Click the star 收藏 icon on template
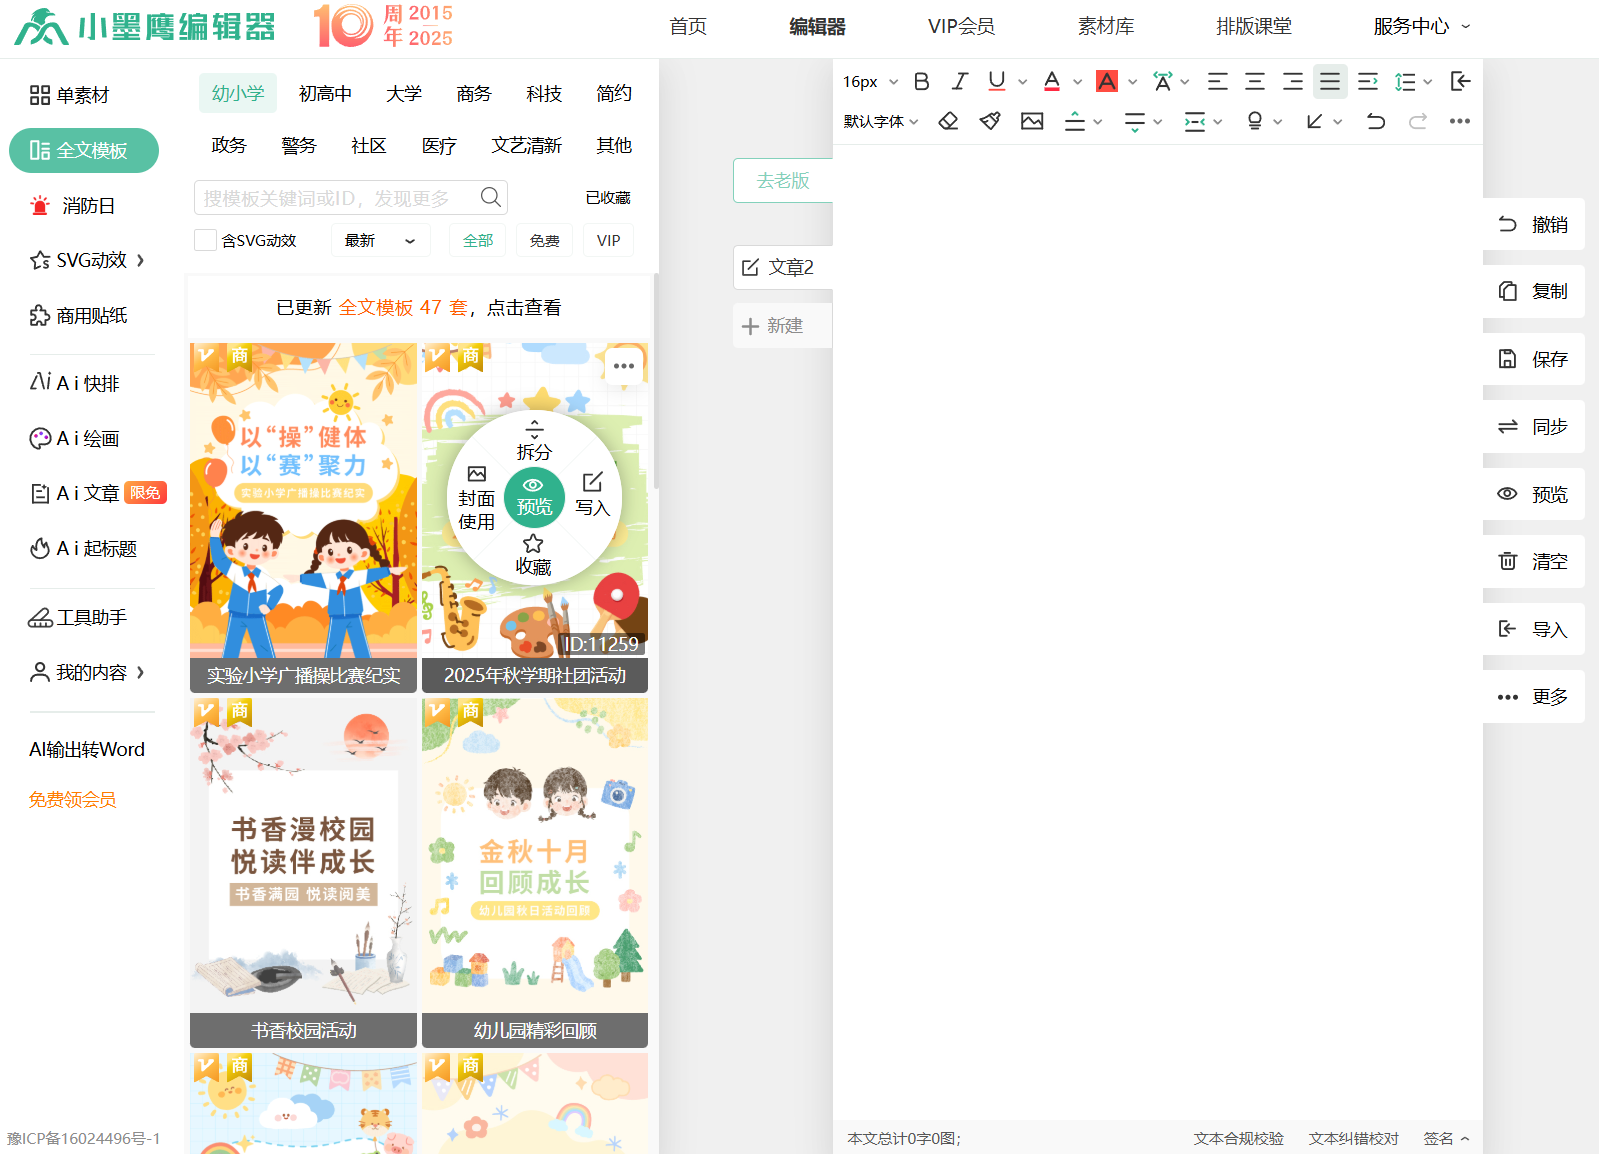This screenshot has height=1154, width=1599. [533, 544]
